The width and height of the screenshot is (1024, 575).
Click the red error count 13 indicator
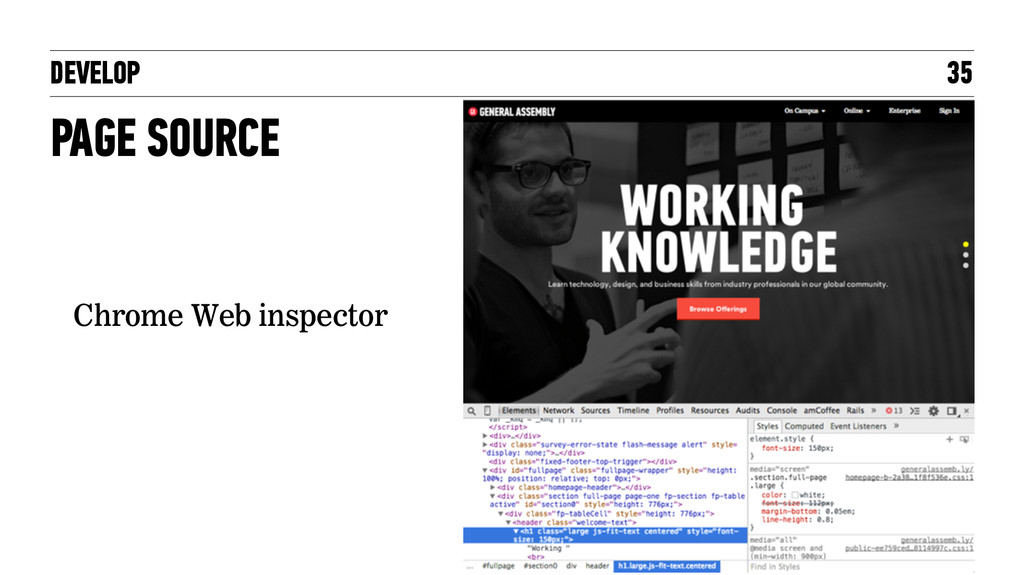[x=893, y=411]
